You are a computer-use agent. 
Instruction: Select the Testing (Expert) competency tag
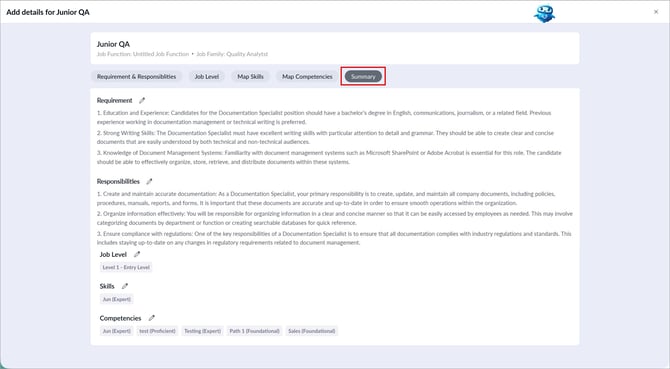[203, 331]
